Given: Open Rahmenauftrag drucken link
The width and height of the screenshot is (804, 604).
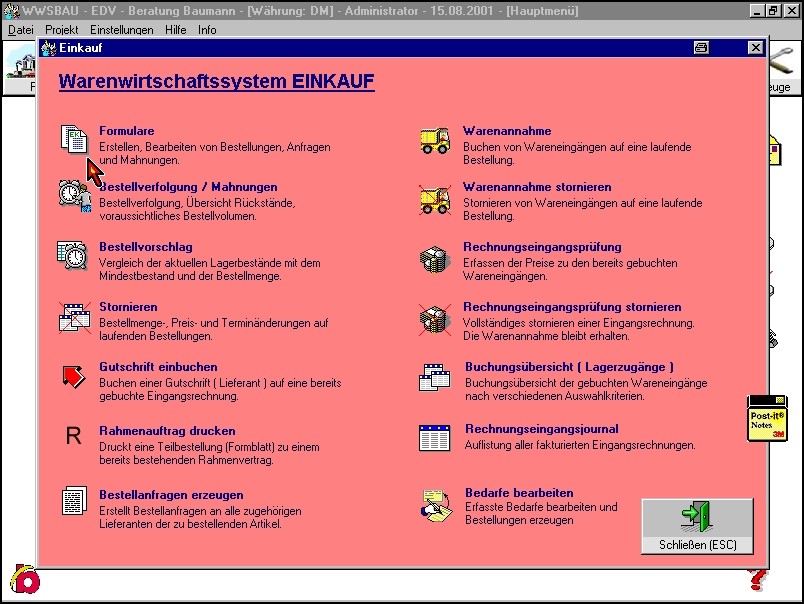Looking at the screenshot, I should point(168,431).
